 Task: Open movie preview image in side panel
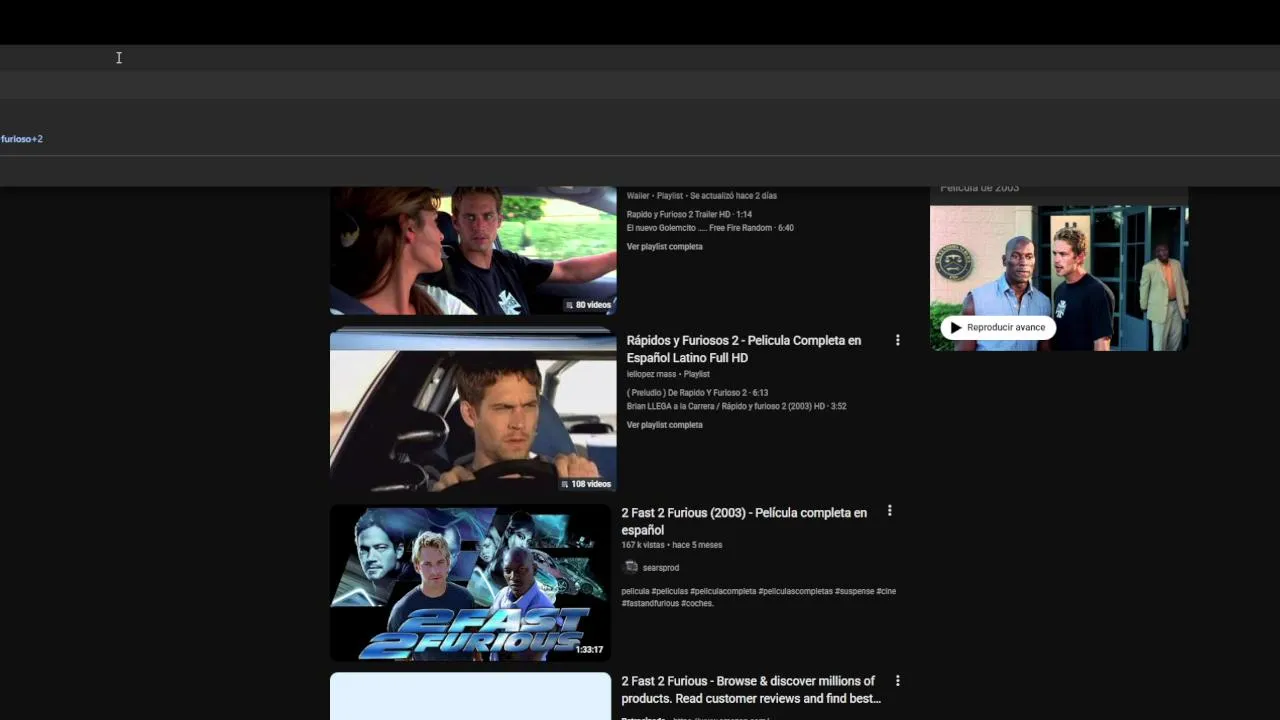point(1059,278)
